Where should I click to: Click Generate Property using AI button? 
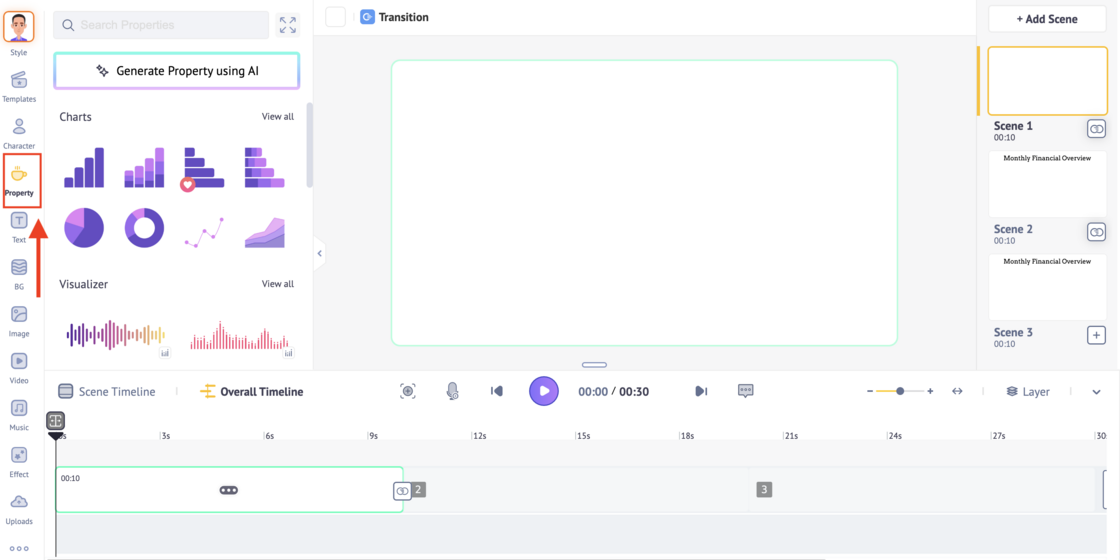coord(177,71)
